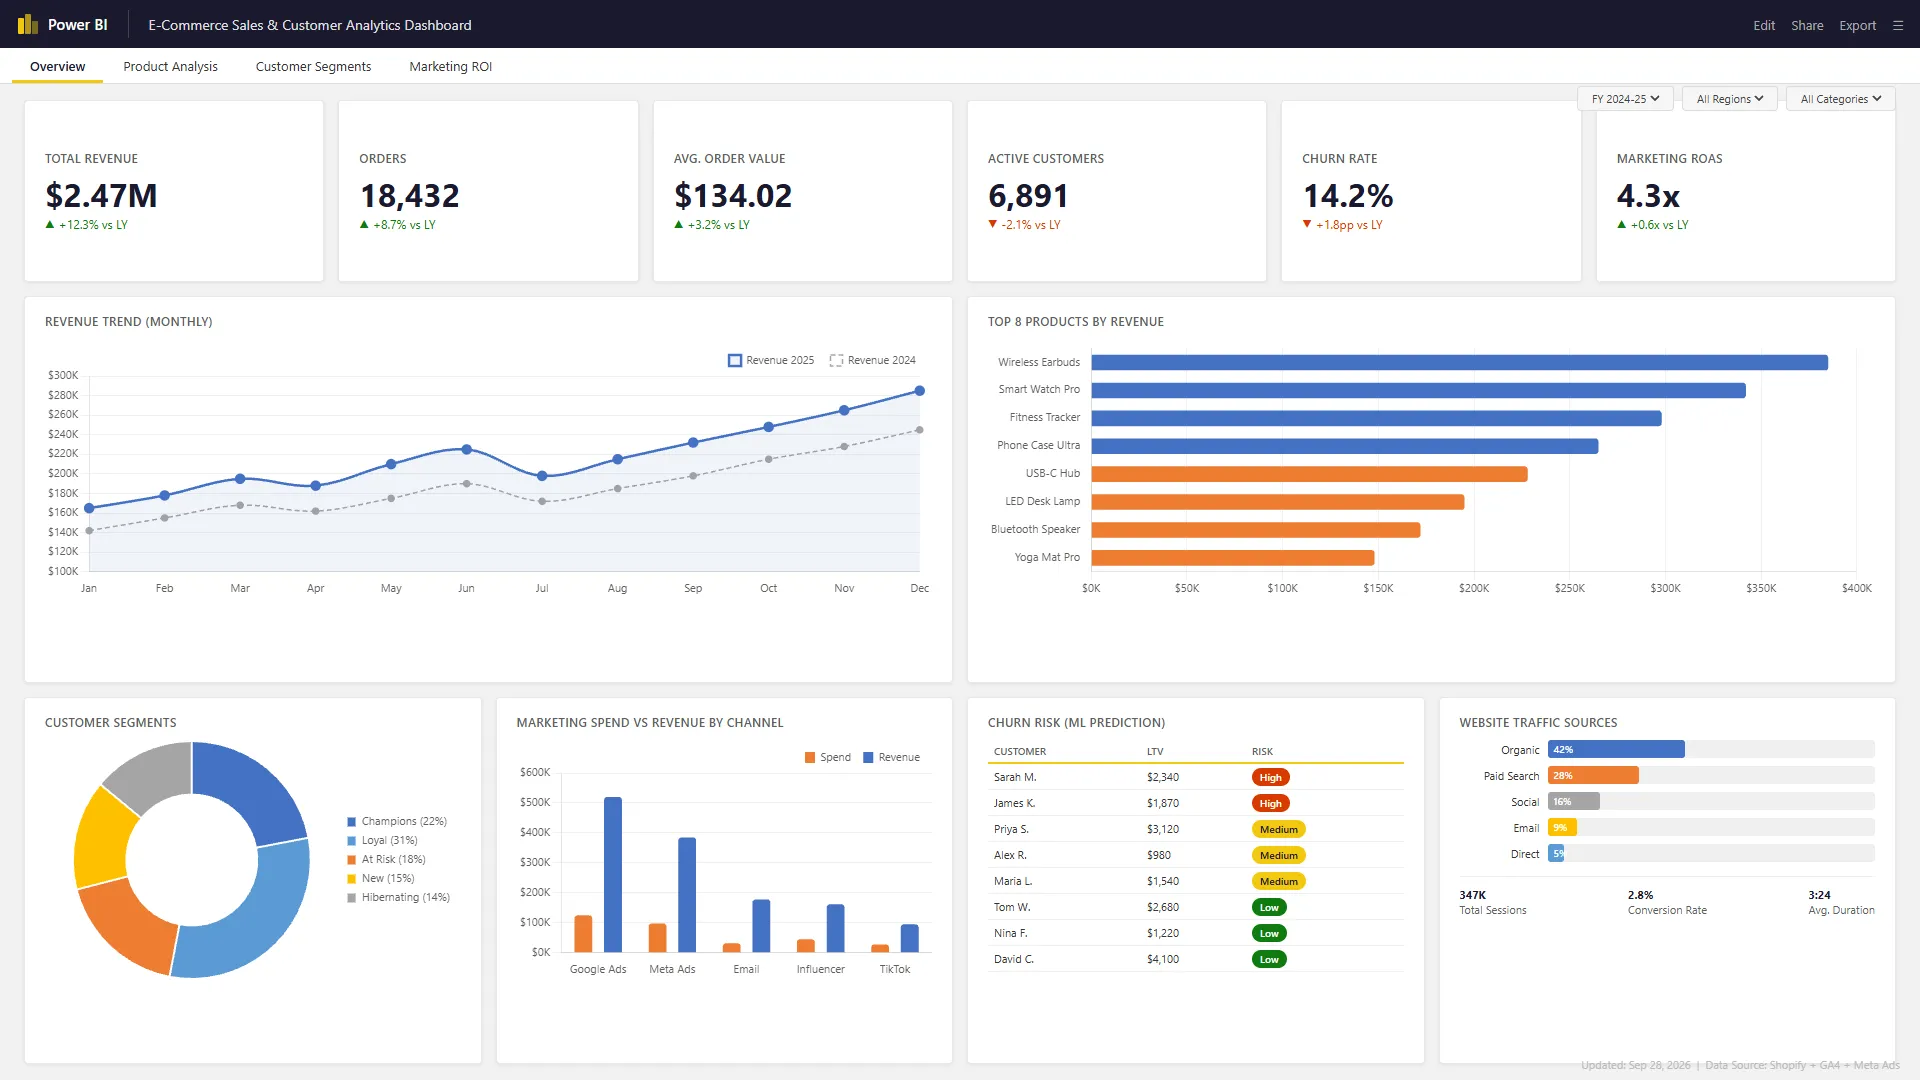Switch to the Product Analysis tab
The height and width of the screenshot is (1080, 1920).
coord(170,66)
